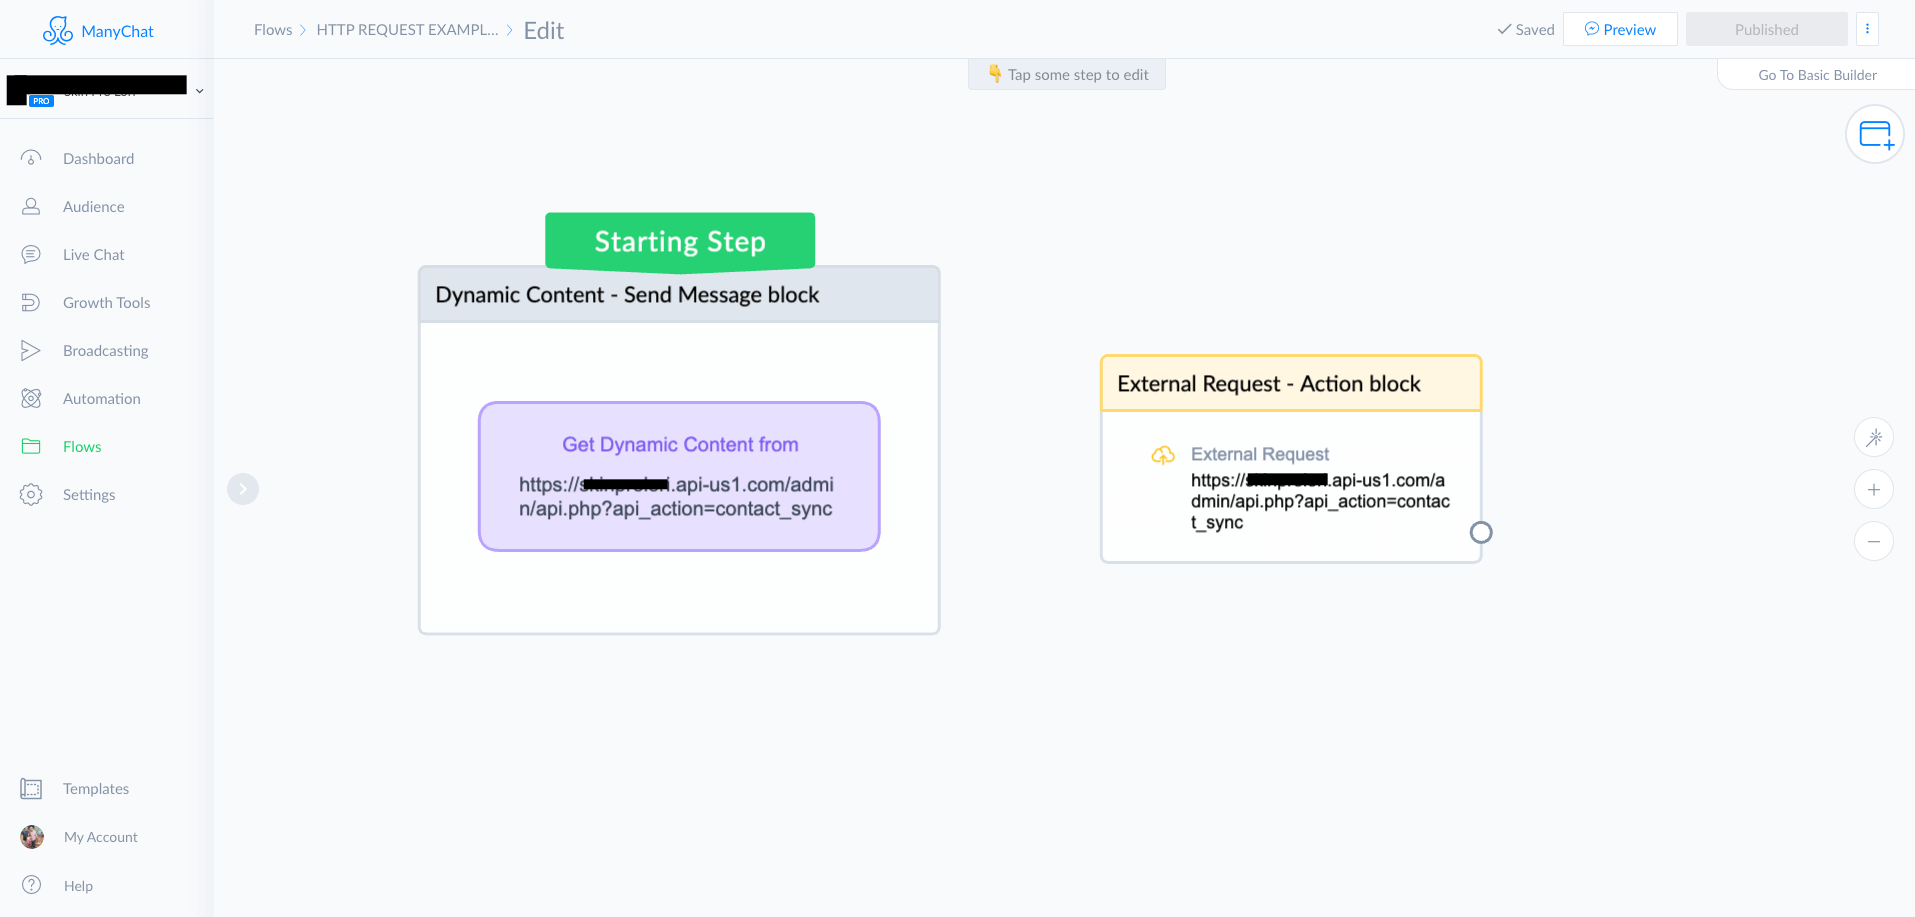The height and width of the screenshot is (917, 1915).
Task: Zoom in using the plus icon
Action: [x=1874, y=489]
